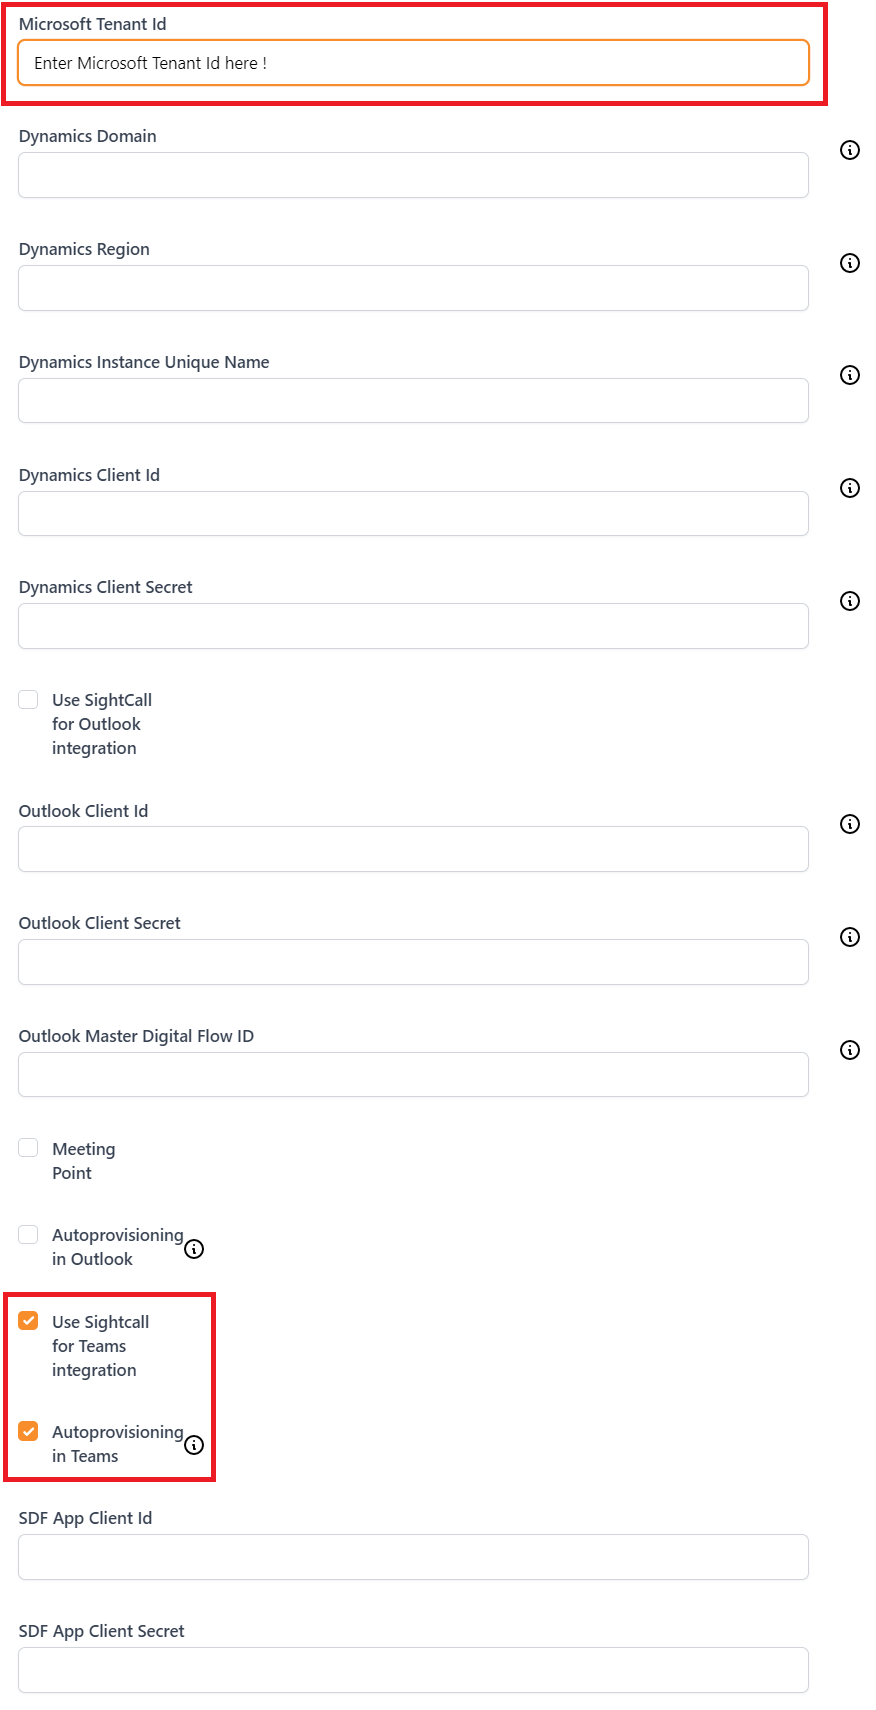Open info icon for Dynamics Client Secret
876x1710 pixels.
[850, 601]
